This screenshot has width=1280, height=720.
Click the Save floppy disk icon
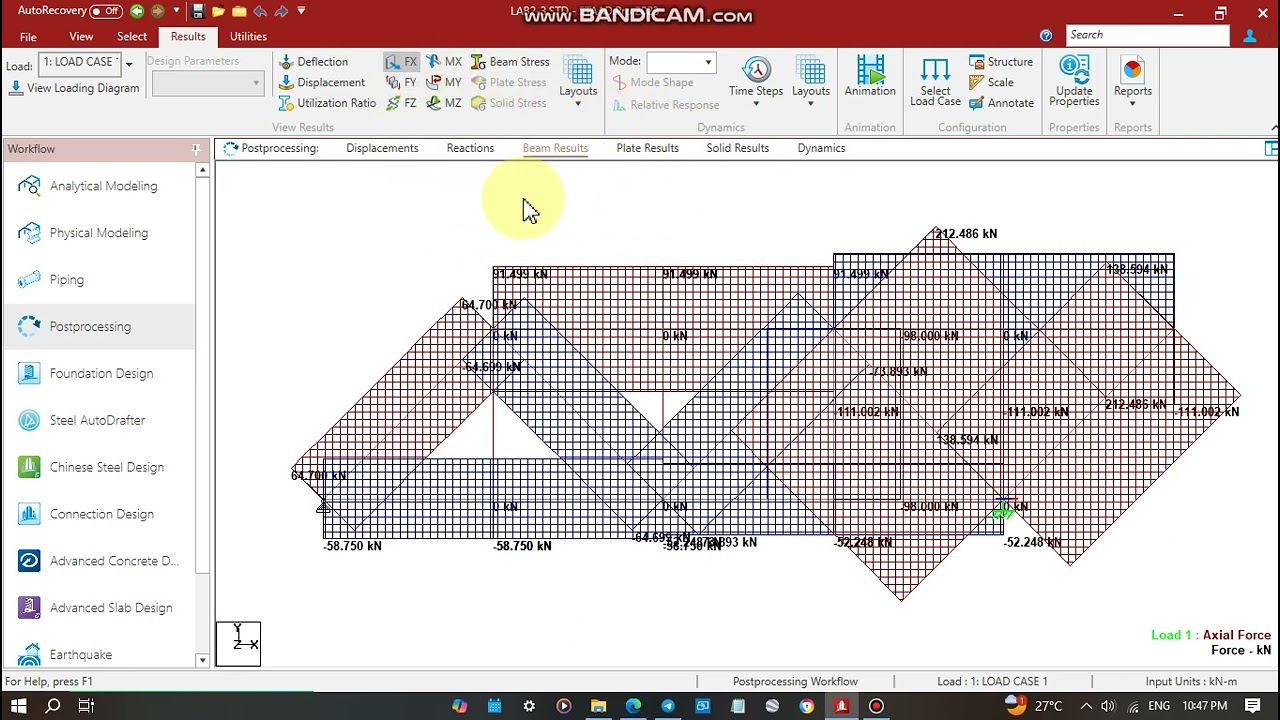(x=198, y=12)
